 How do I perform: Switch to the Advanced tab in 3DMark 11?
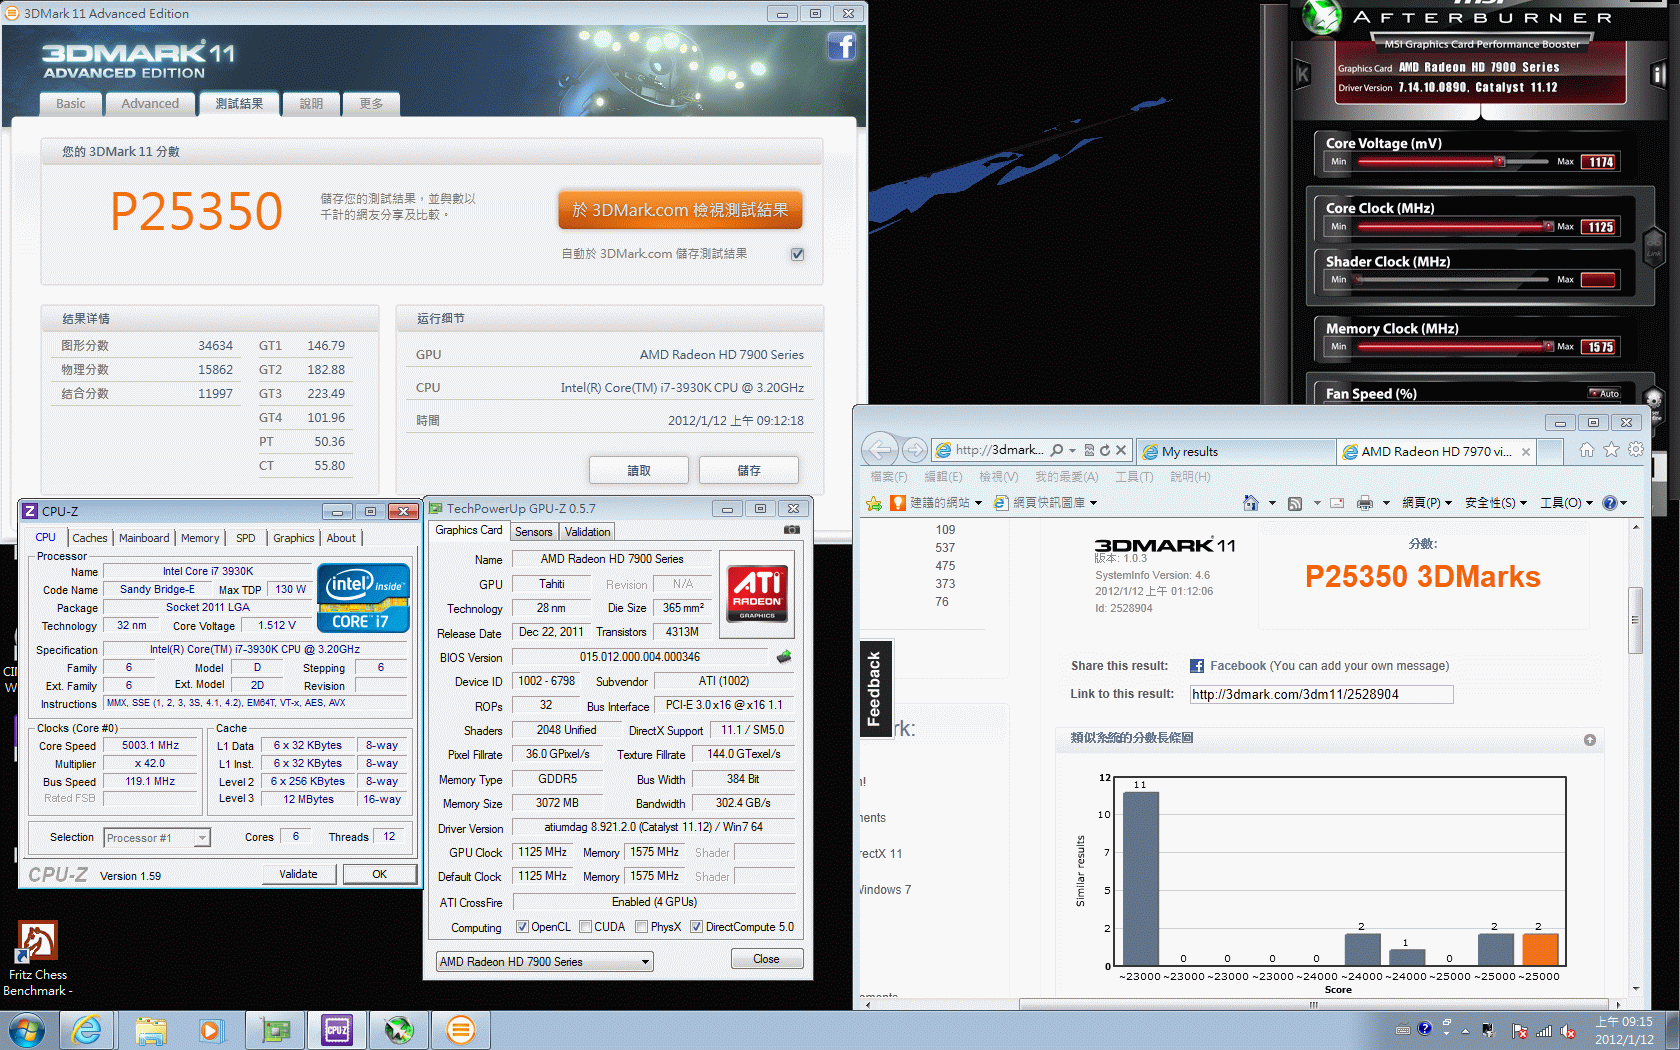tap(150, 104)
